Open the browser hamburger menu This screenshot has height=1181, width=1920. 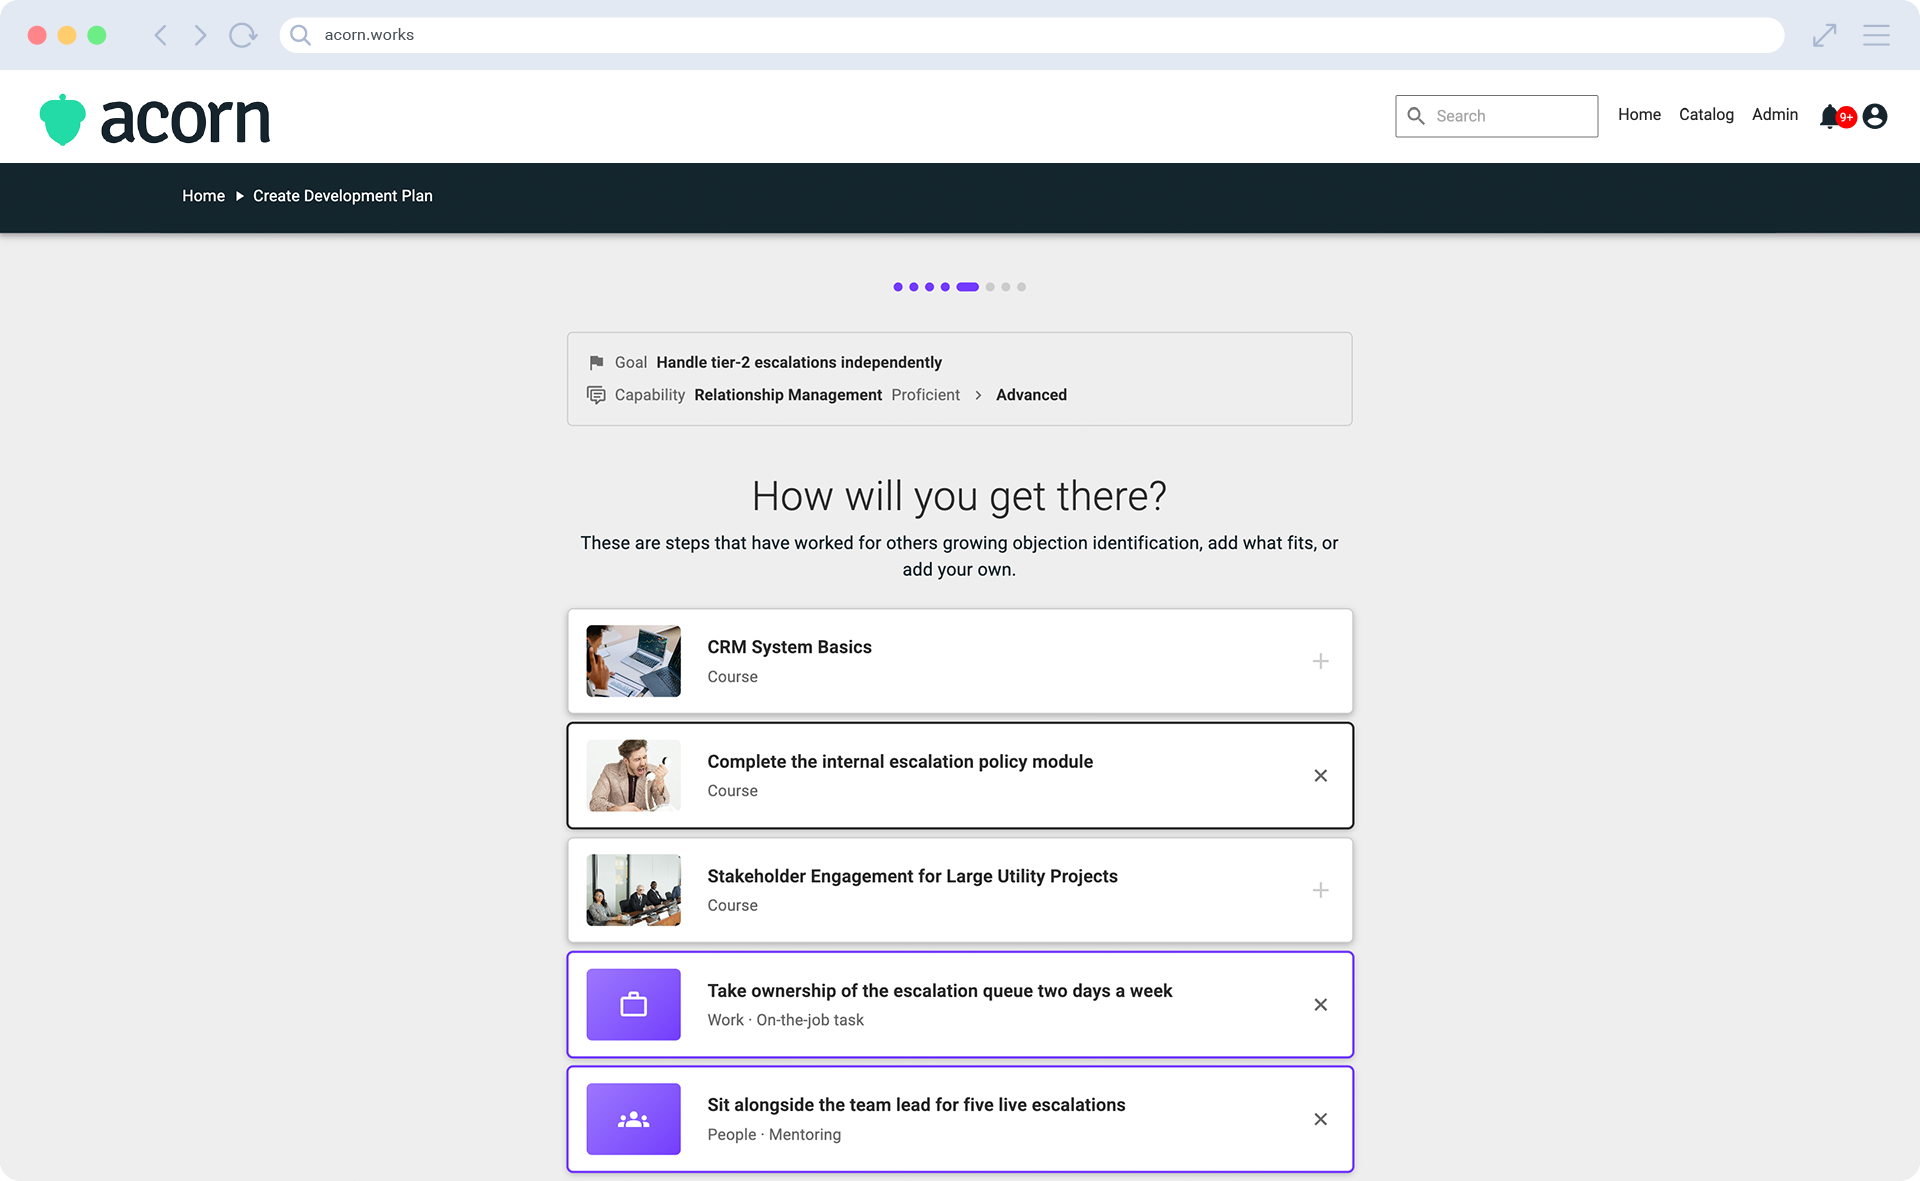pos(1876,35)
